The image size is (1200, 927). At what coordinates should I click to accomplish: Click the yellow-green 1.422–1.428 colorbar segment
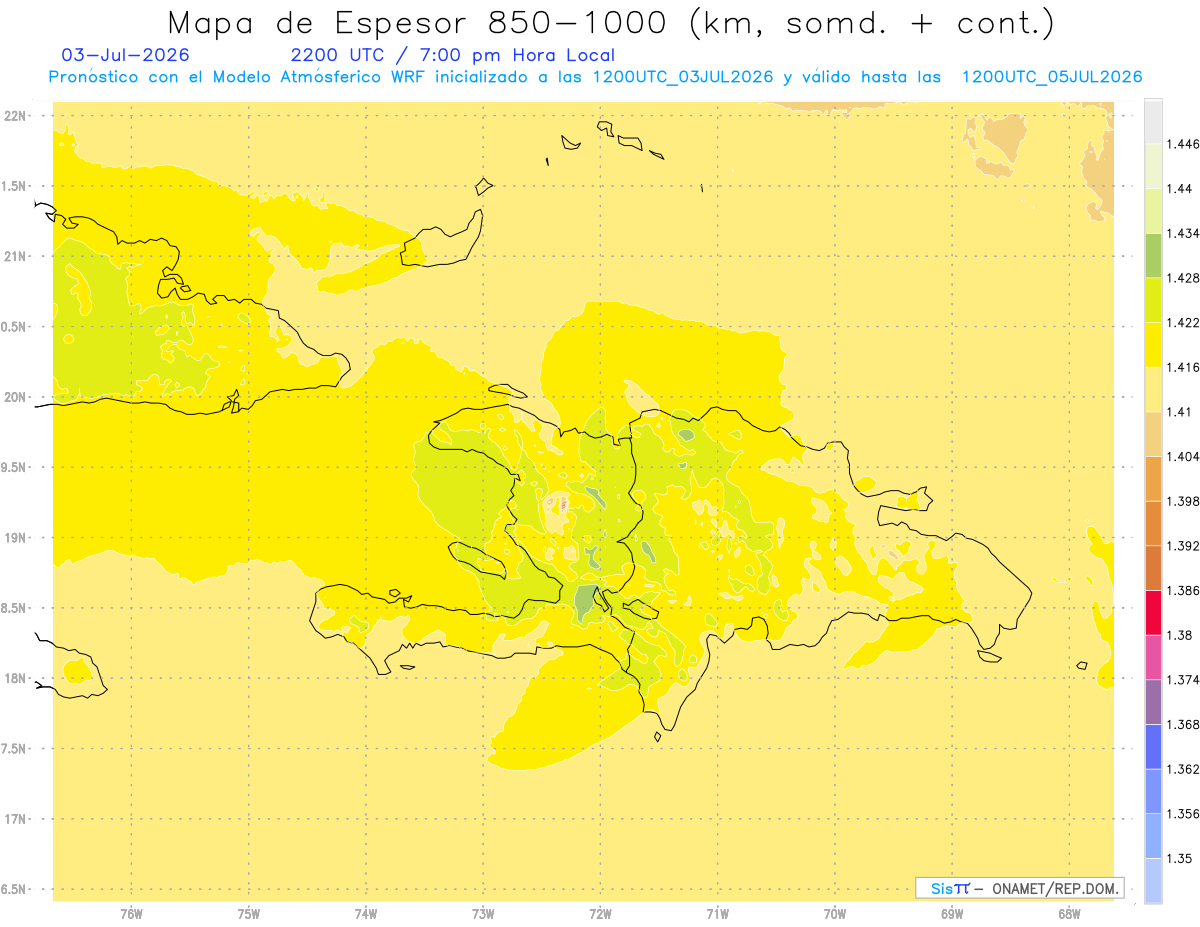(1153, 300)
